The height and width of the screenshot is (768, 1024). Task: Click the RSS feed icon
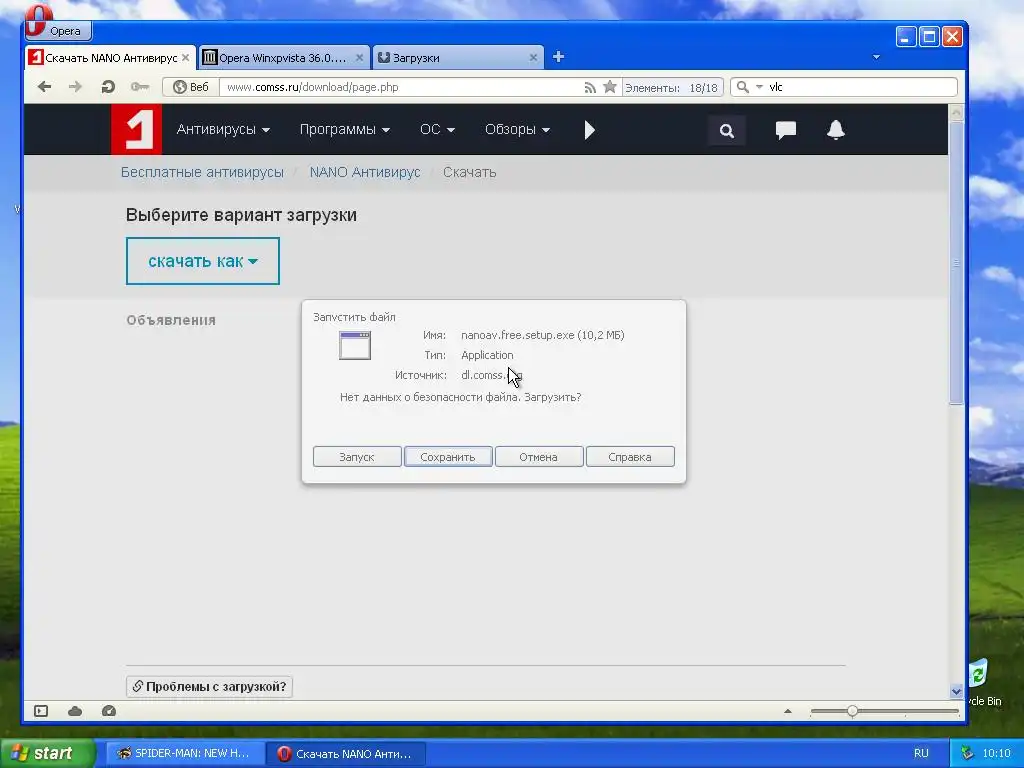click(590, 87)
